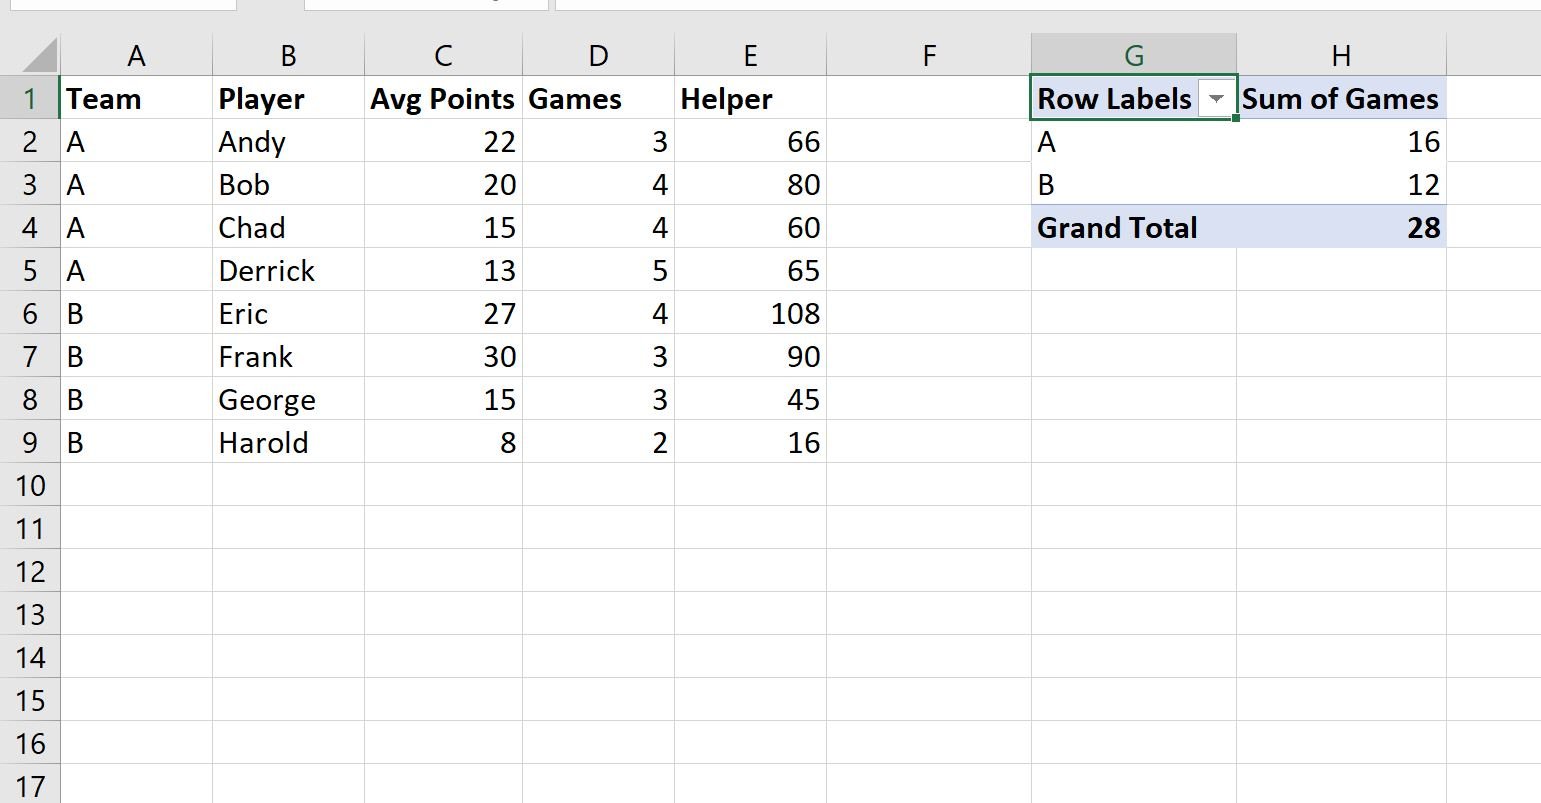The height and width of the screenshot is (803, 1541).
Task: Select Avg Points value 30
Action: click(443, 357)
